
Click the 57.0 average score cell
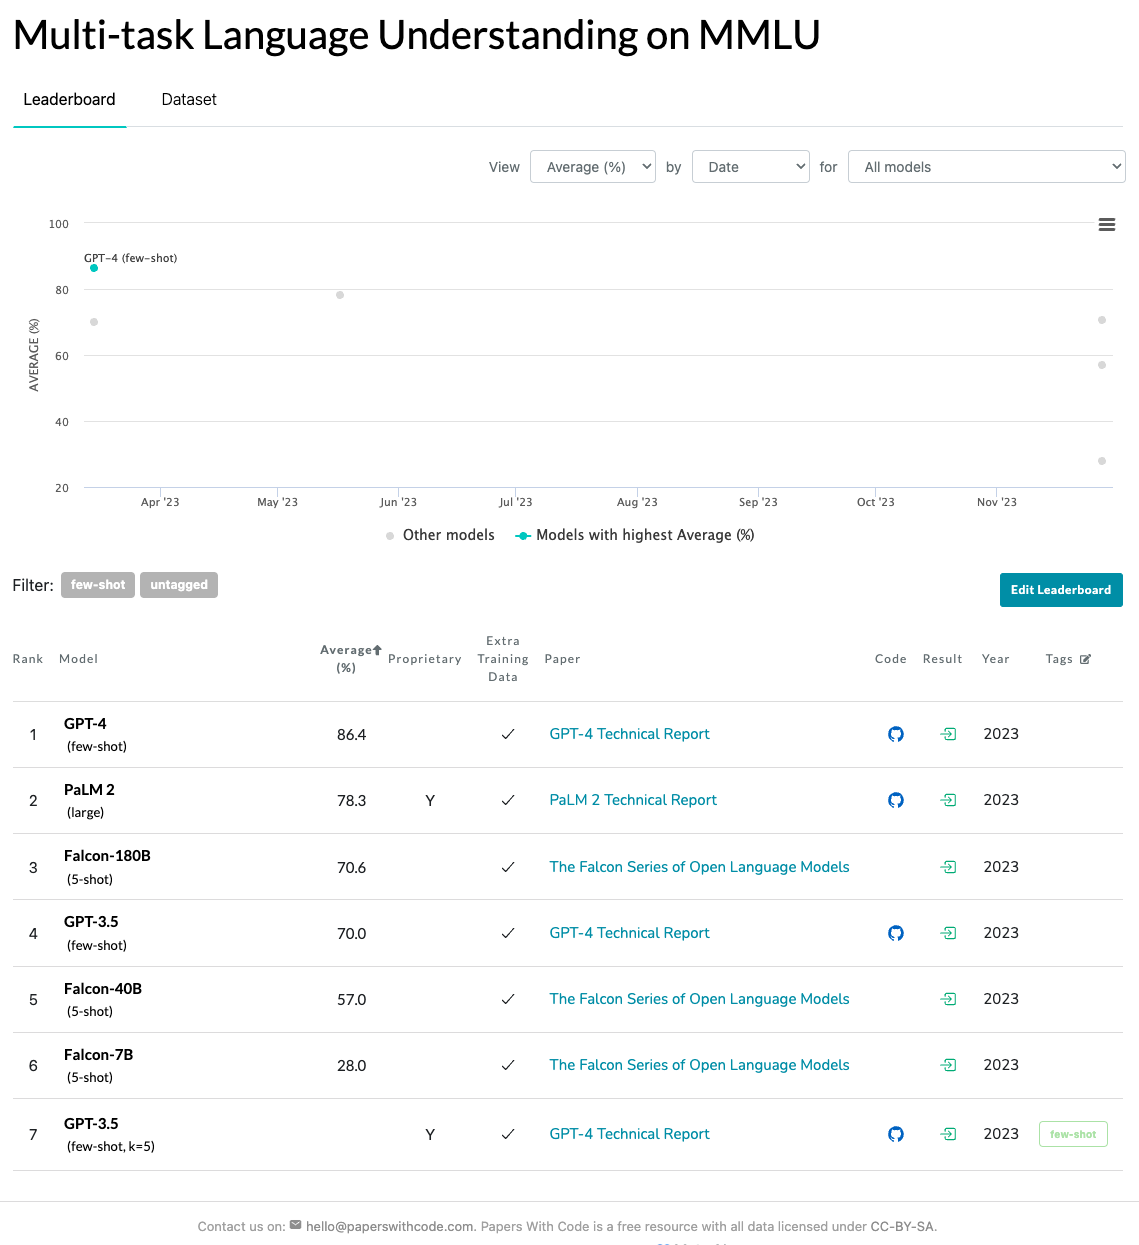[352, 1000]
